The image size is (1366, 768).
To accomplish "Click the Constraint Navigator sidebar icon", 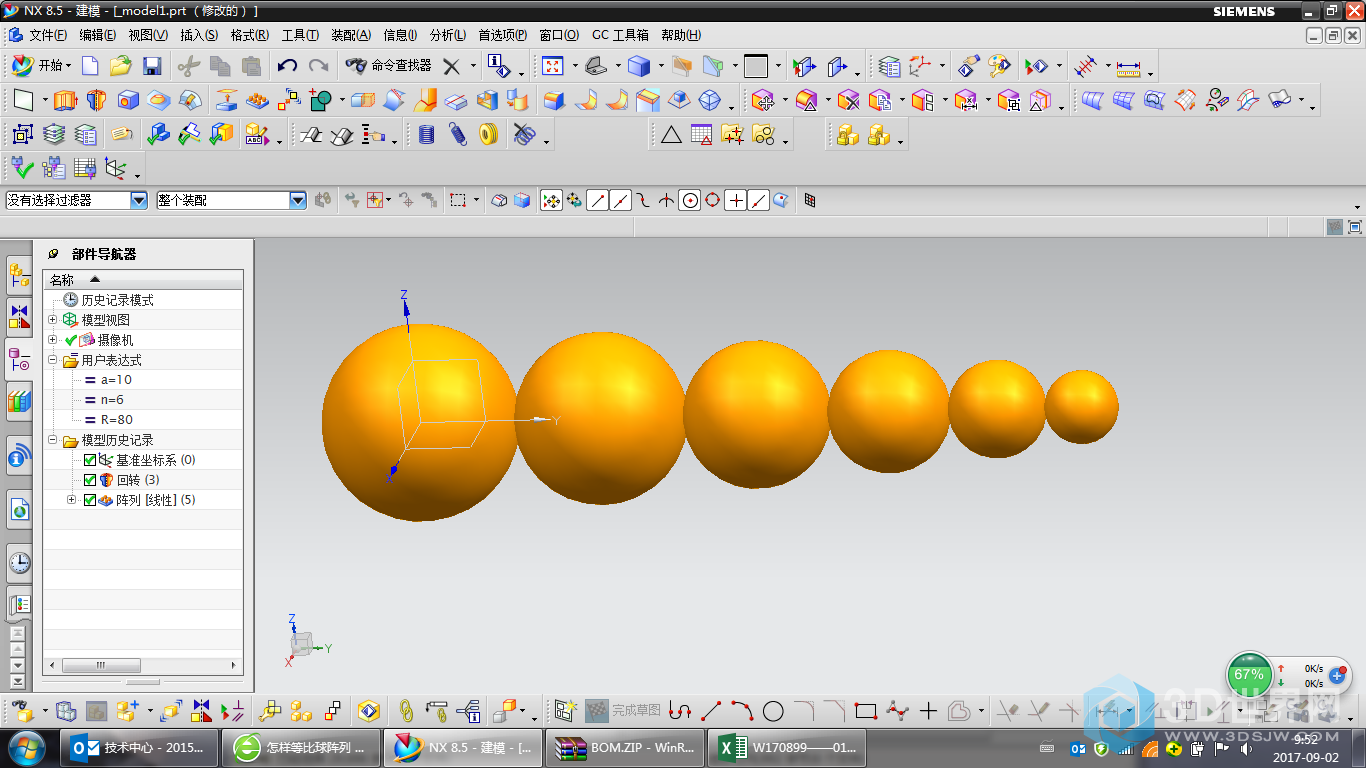I will (x=19, y=318).
